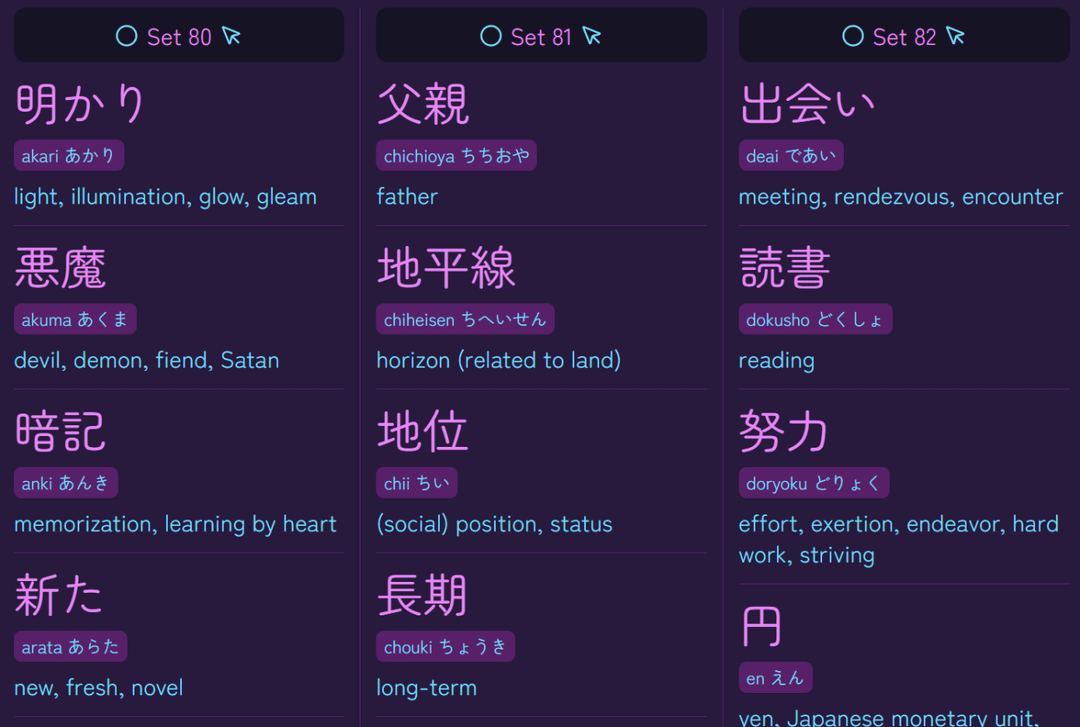Click the akuma あくま reading badge
Image resolution: width=1080 pixels, height=727 pixels.
[75, 319]
